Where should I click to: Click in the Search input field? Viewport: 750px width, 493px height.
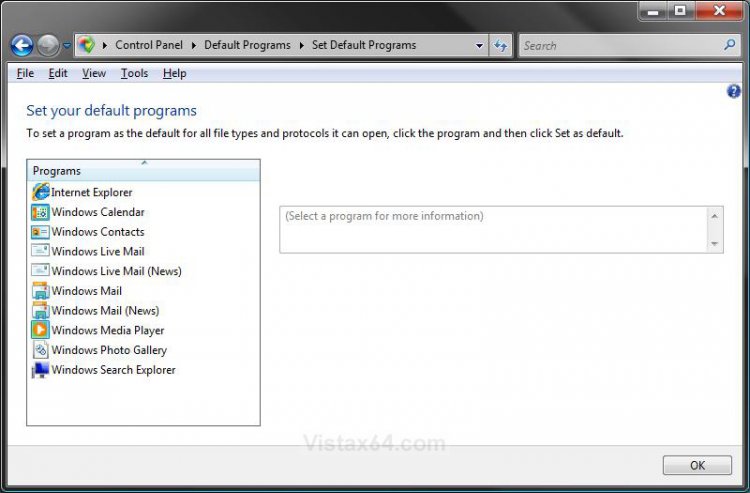[x=621, y=45]
